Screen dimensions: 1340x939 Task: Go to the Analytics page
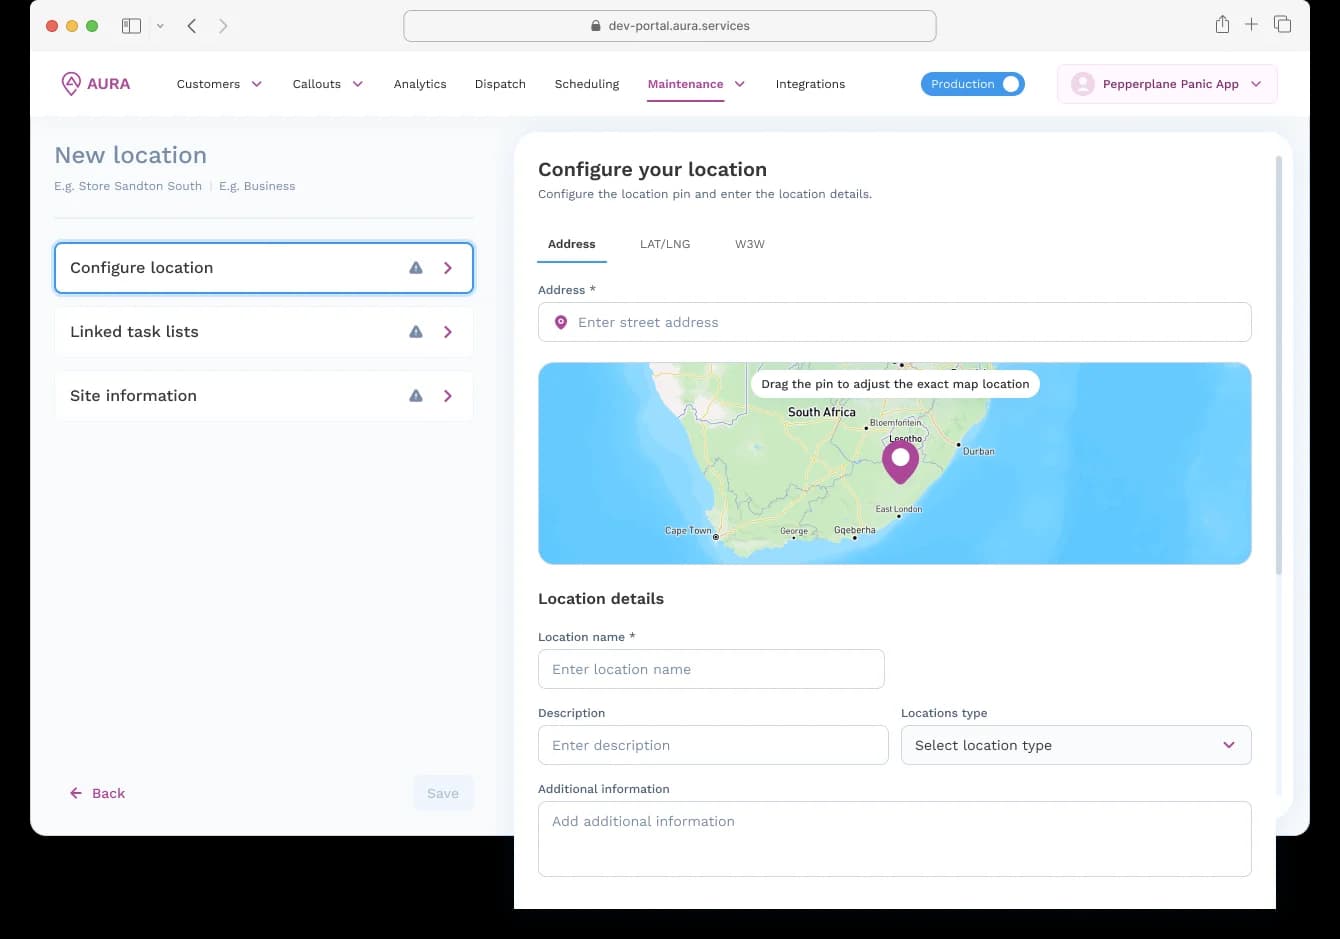(x=420, y=84)
